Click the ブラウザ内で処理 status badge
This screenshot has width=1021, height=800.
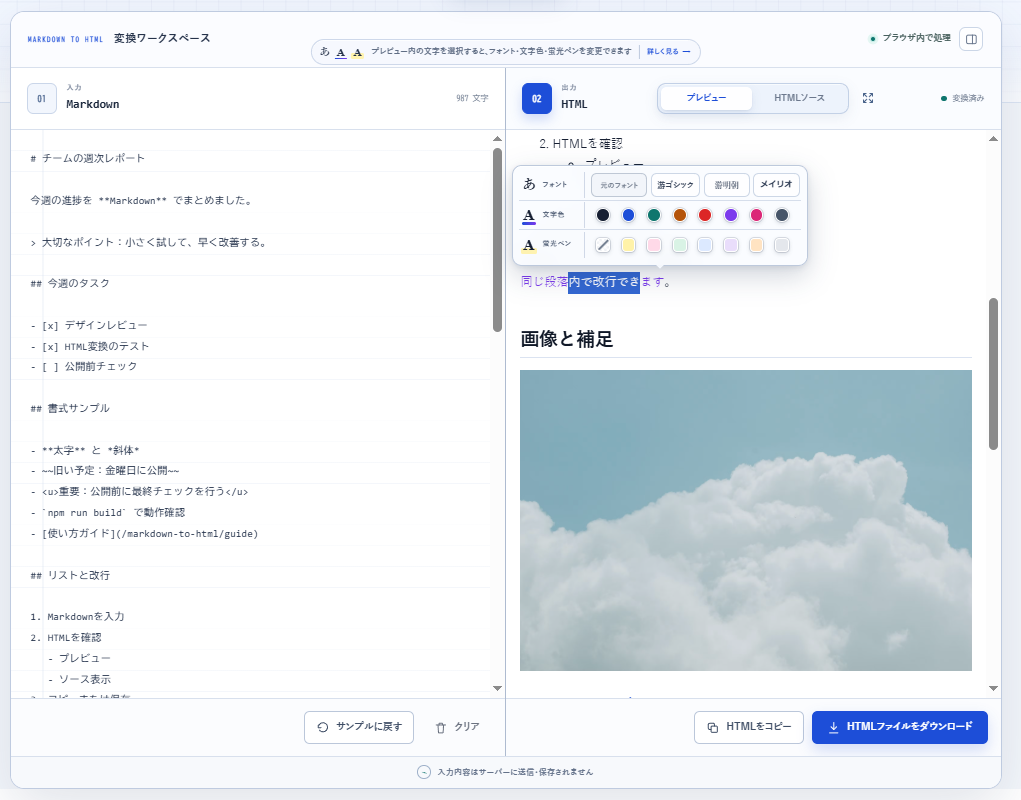click(910, 38)
